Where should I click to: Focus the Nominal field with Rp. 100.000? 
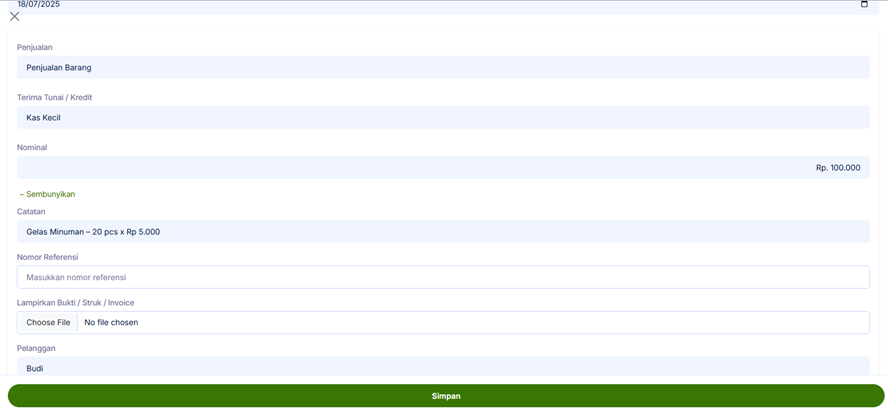[x=443, y=168]
